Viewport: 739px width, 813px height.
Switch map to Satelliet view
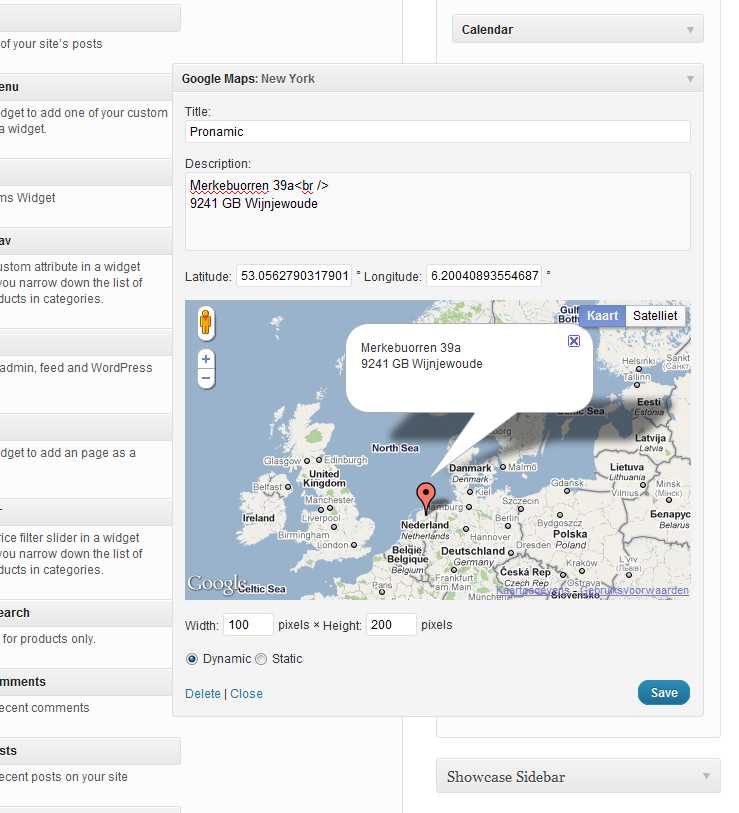(655, 316)
